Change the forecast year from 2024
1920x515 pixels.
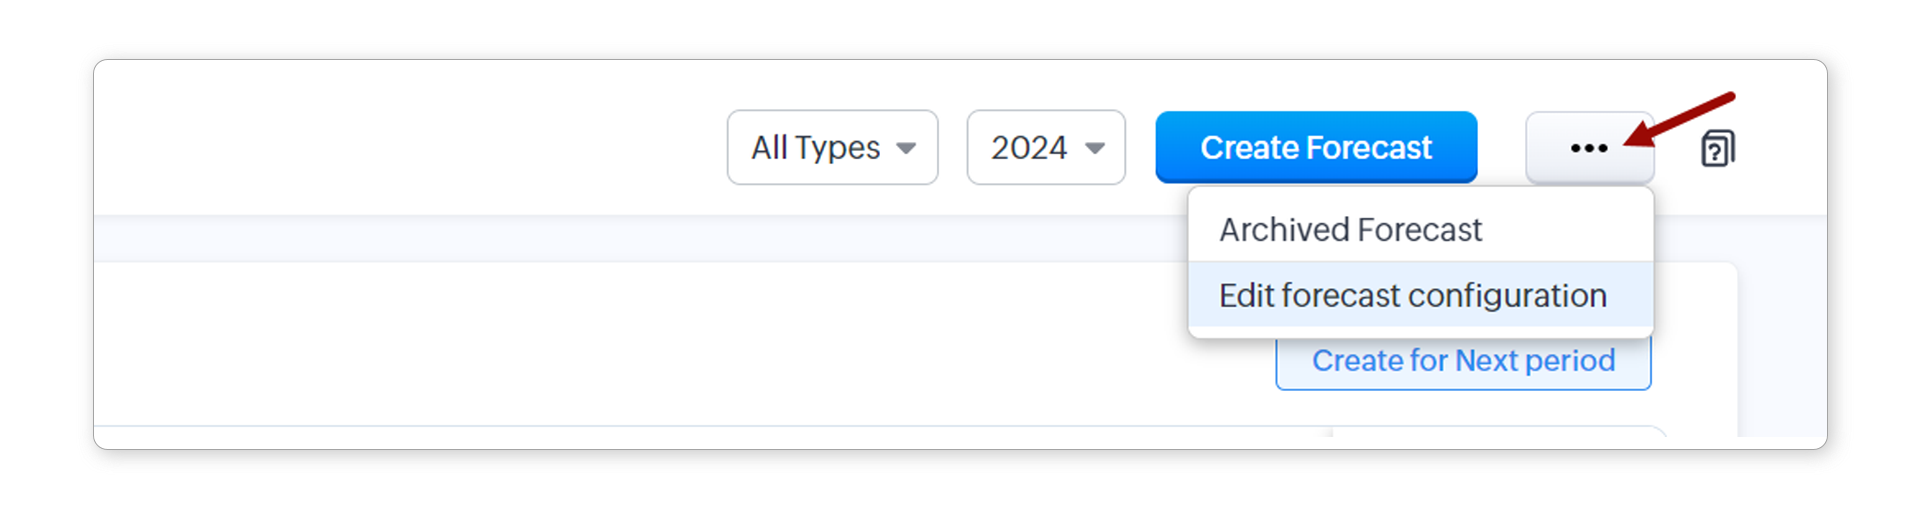[1045, 148]
